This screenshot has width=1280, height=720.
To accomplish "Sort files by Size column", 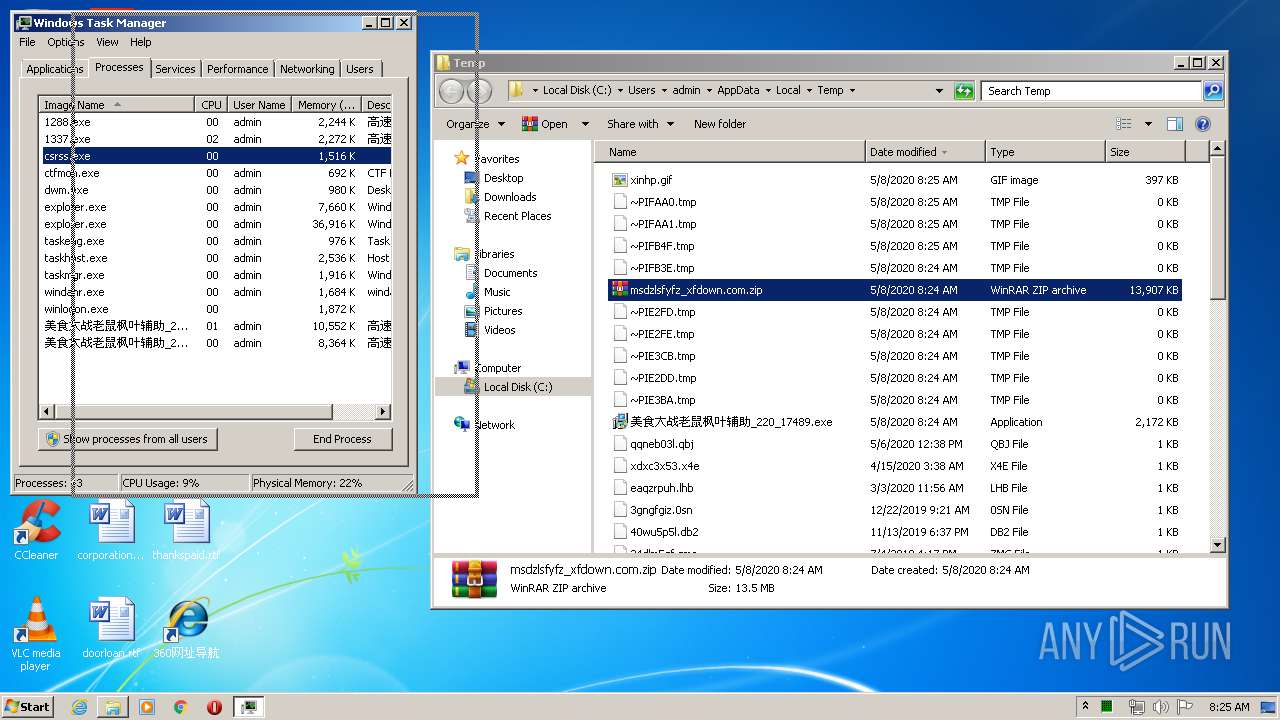I will pyautogui.click(x=1145, y=152).
